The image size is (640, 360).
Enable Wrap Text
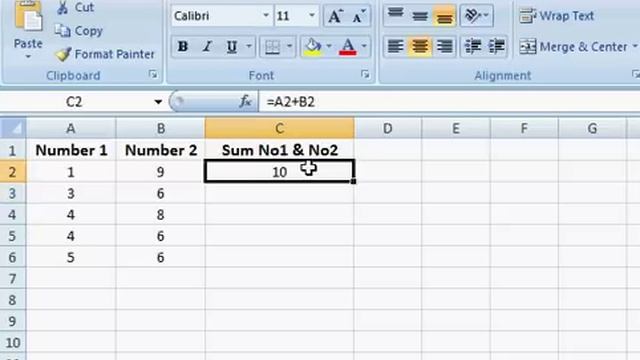click(x=557, y=16)
